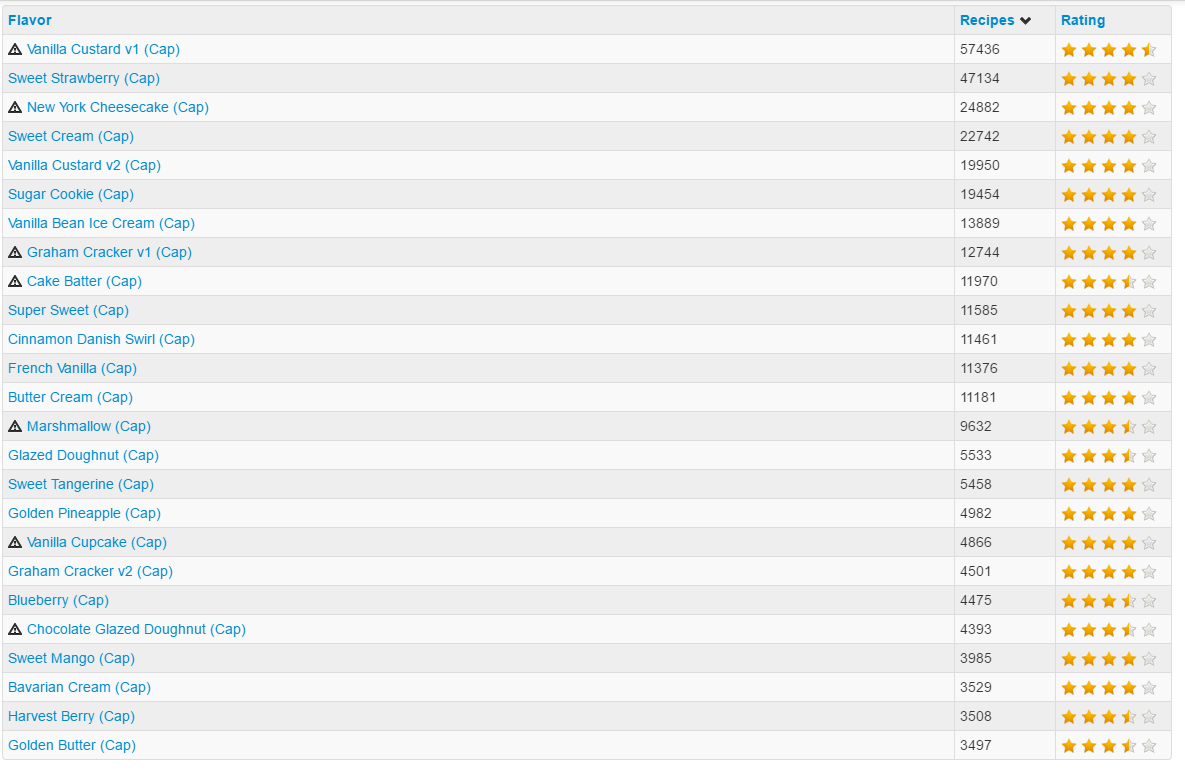Sort table by Flavor header
This screenshot has width=1185, height=773.
tap(29, 20)
